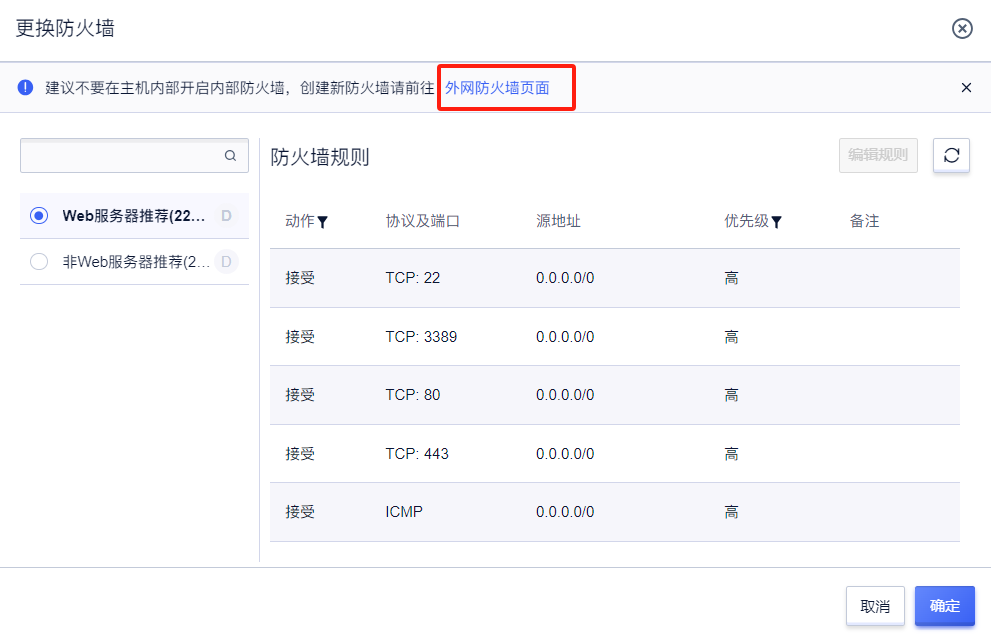Close the 更换防火墙 dialog with the X icon
The height and width of the screenshot is (636, 991).
click(x=962, y=28)
